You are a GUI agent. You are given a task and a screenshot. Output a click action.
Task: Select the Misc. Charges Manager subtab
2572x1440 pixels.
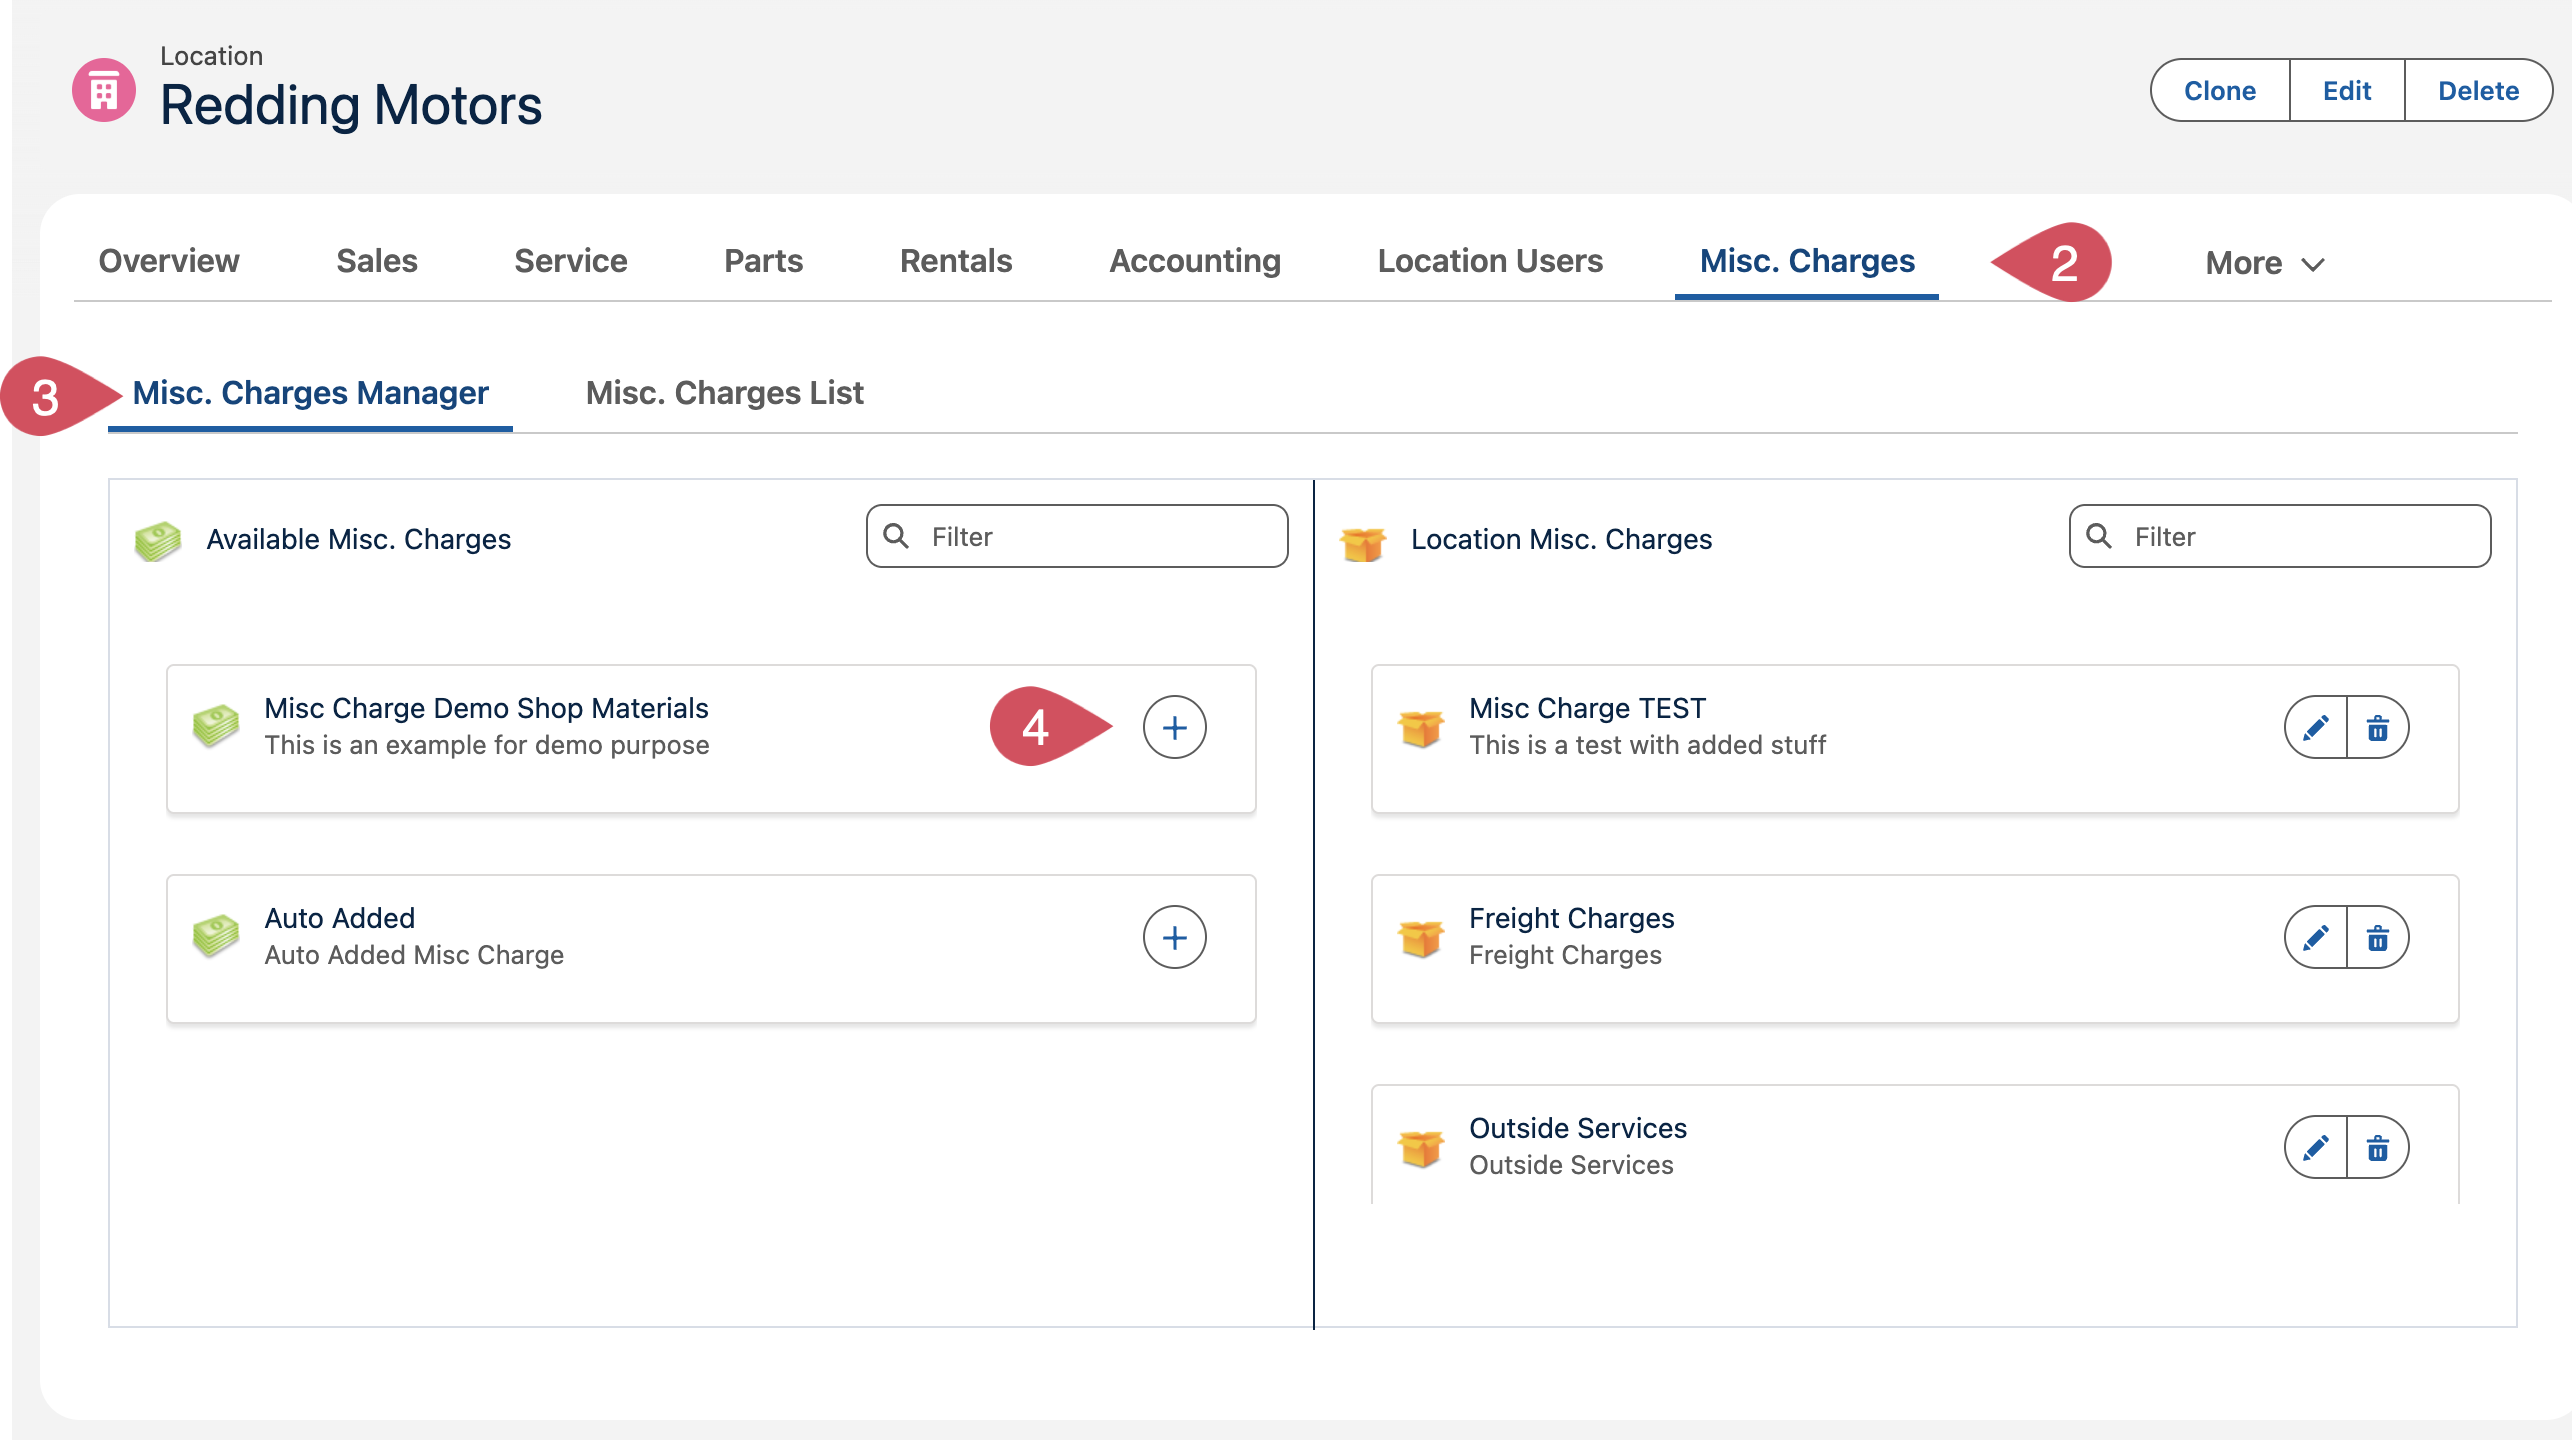tap(310, 393)
